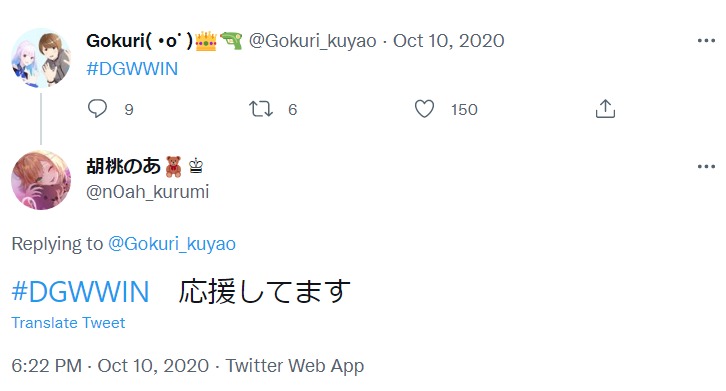Open @Gokuri_kuyao in Replying to line
Screen dimensions: 726x391
point(172,244)
